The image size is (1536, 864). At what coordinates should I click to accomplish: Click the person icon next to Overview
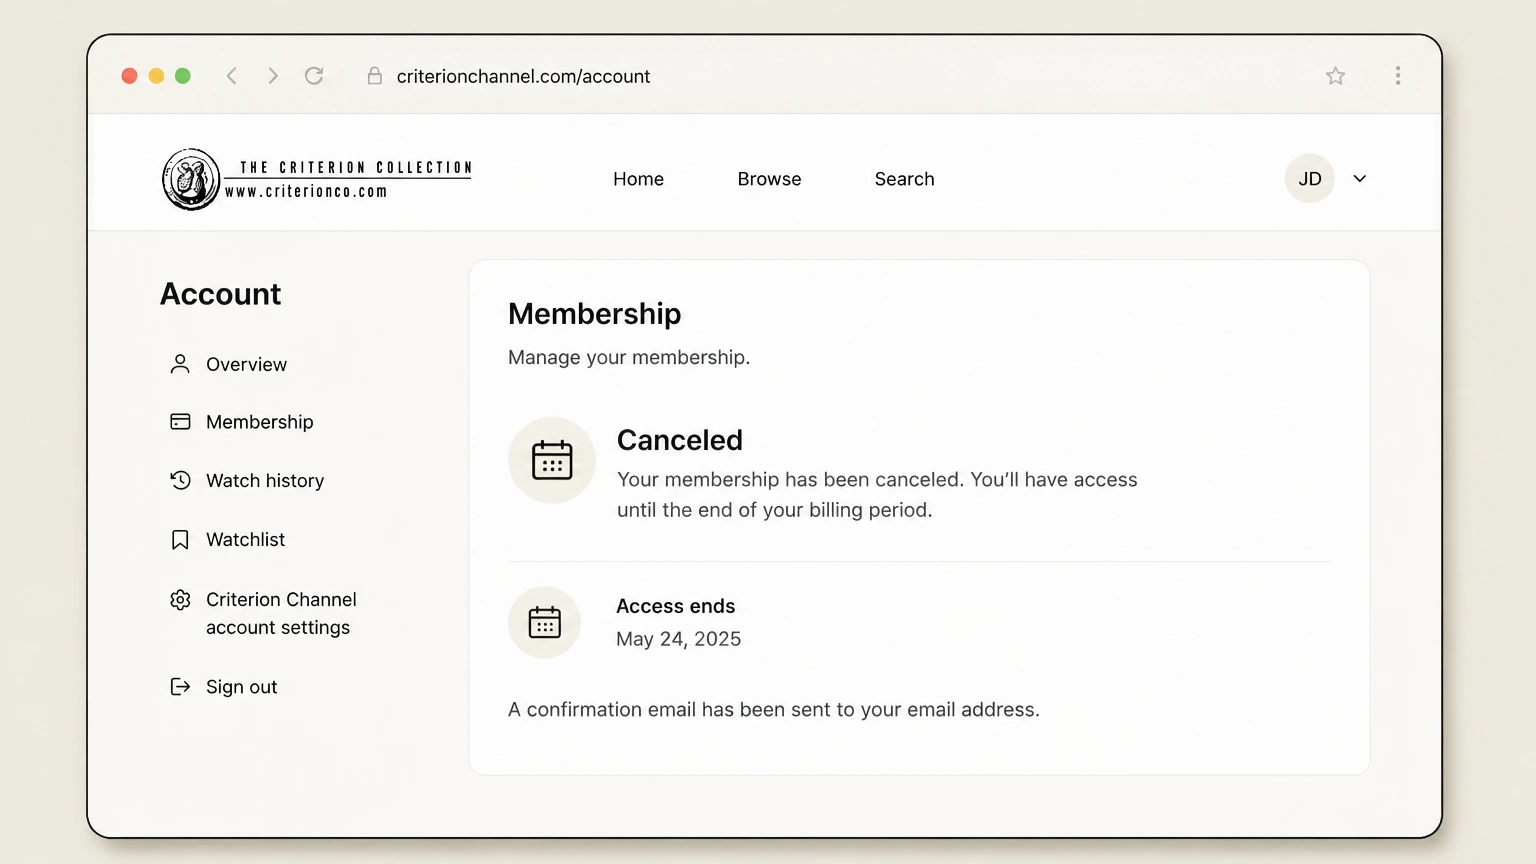click(180, 364)
